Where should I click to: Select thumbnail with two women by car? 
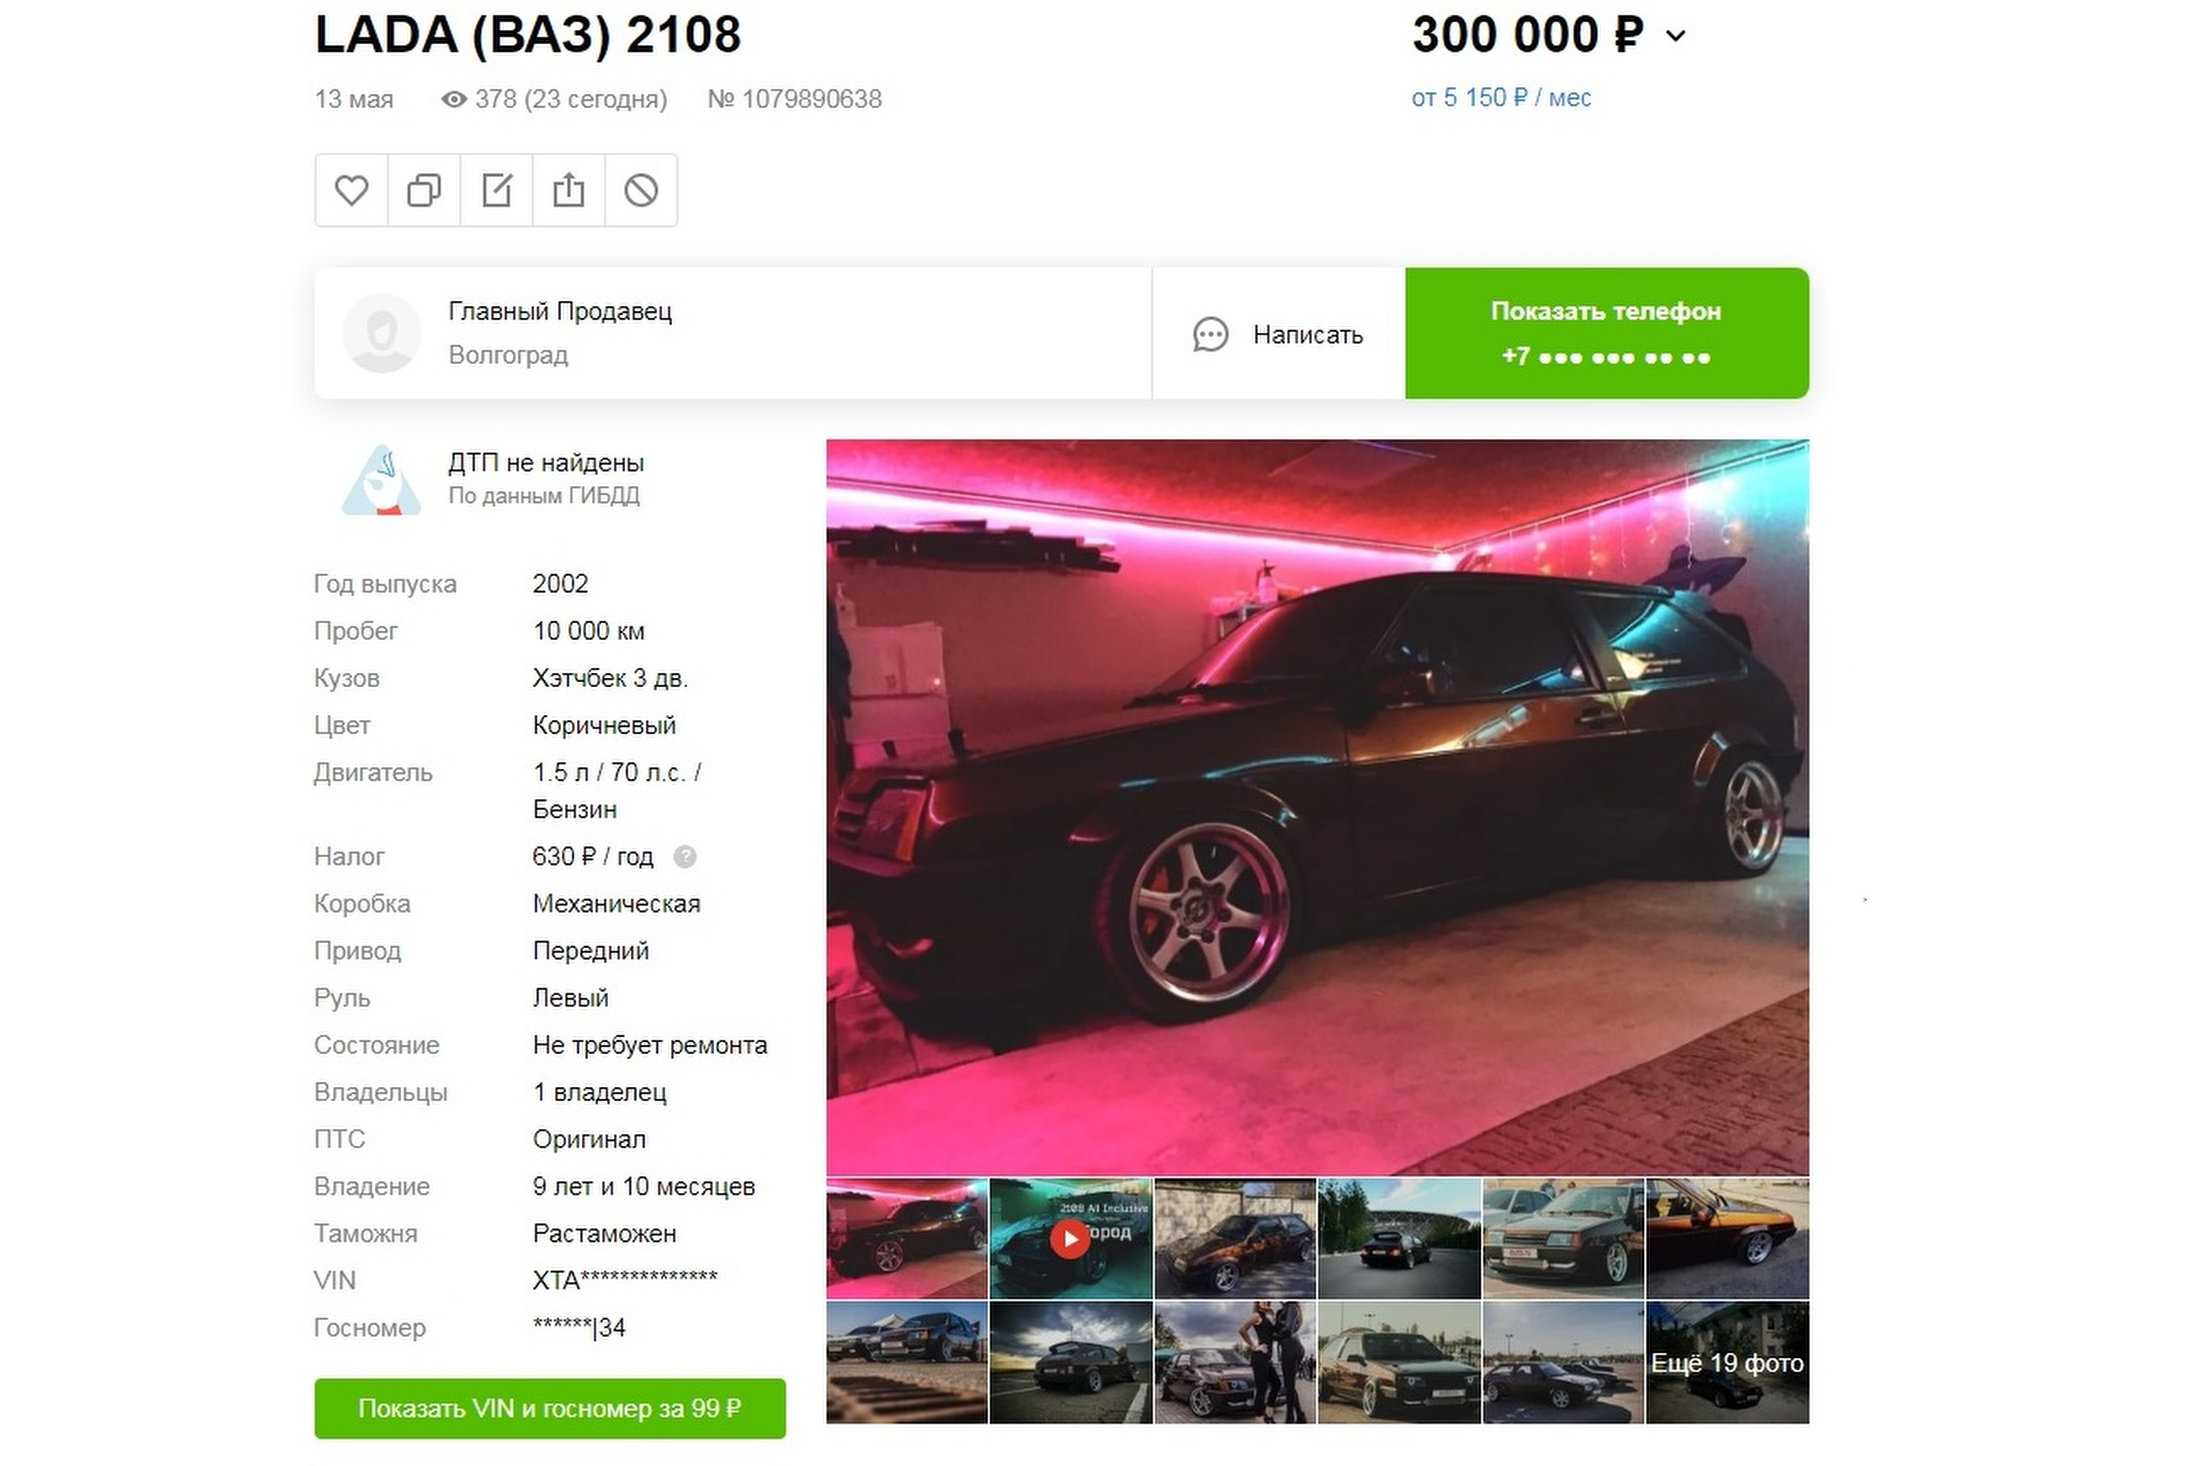(x=1234, y=1362)
